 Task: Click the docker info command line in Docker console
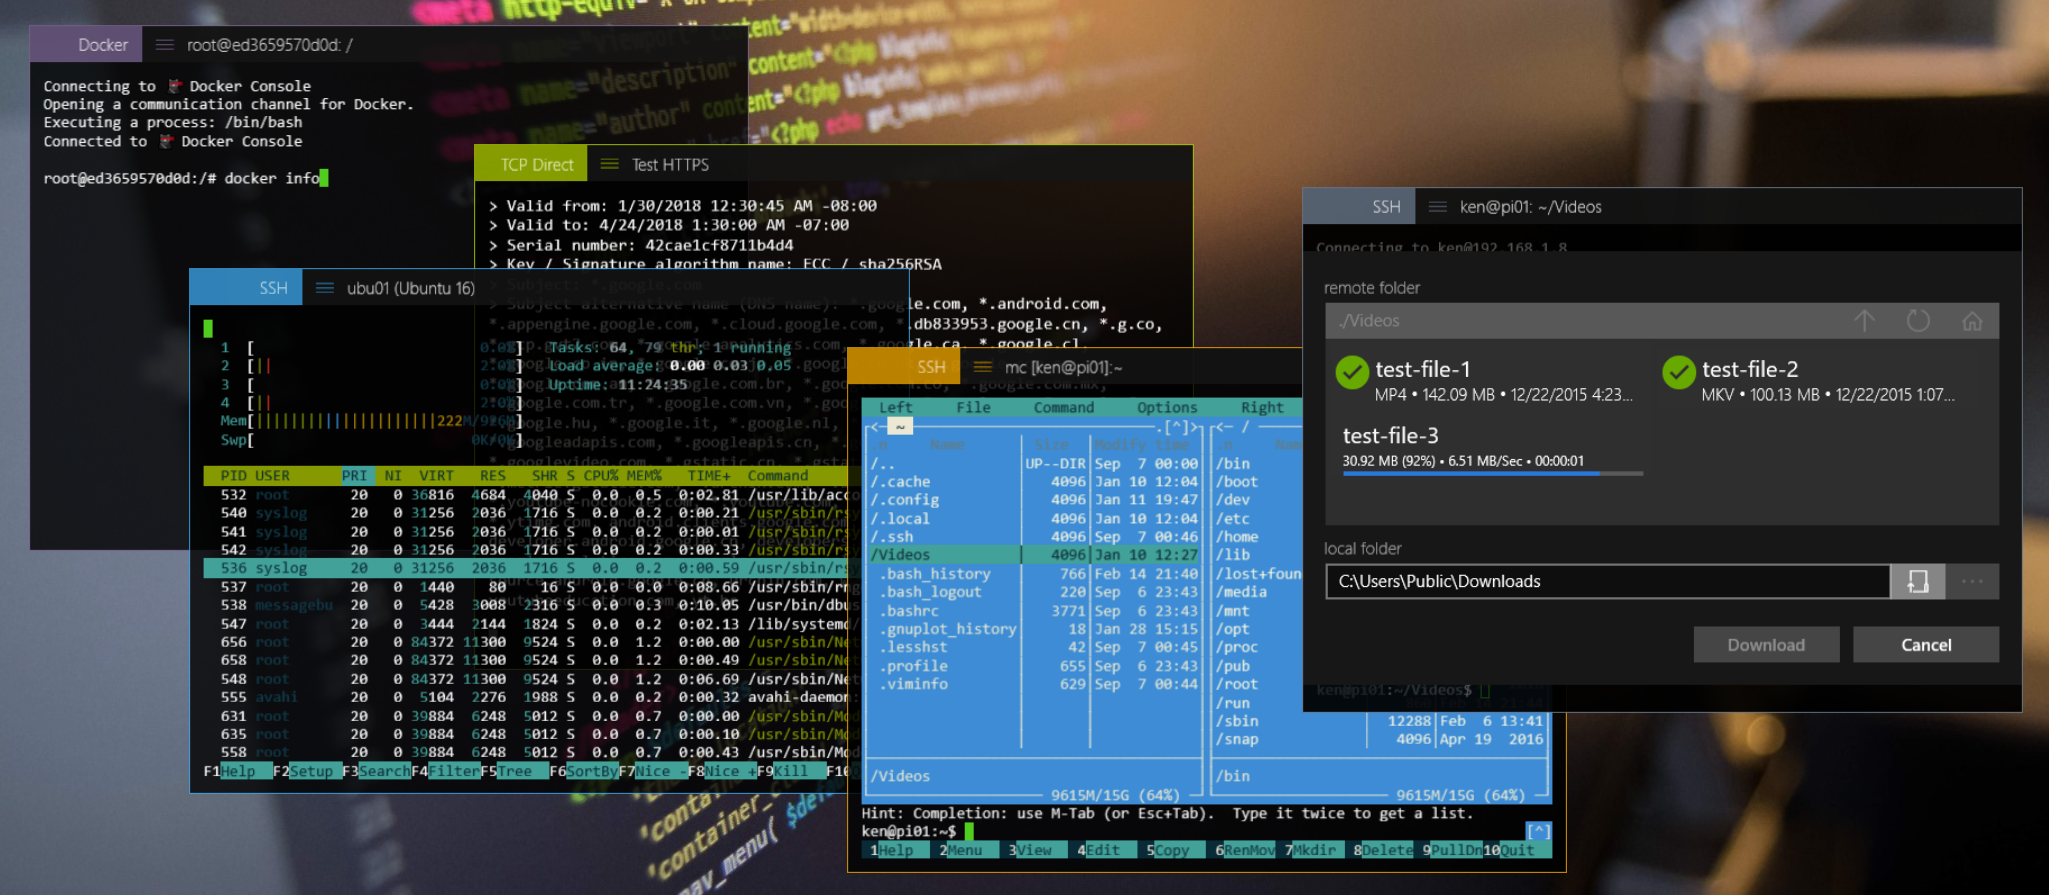tap(186, 178)
